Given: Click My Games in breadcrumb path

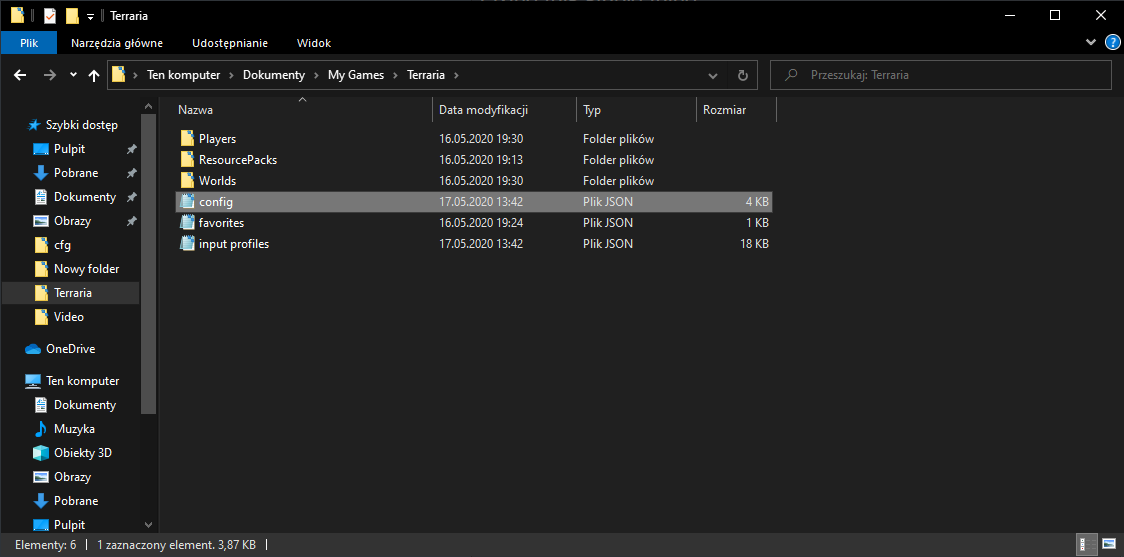Looking at the screenshot, I should pos(356,75).
